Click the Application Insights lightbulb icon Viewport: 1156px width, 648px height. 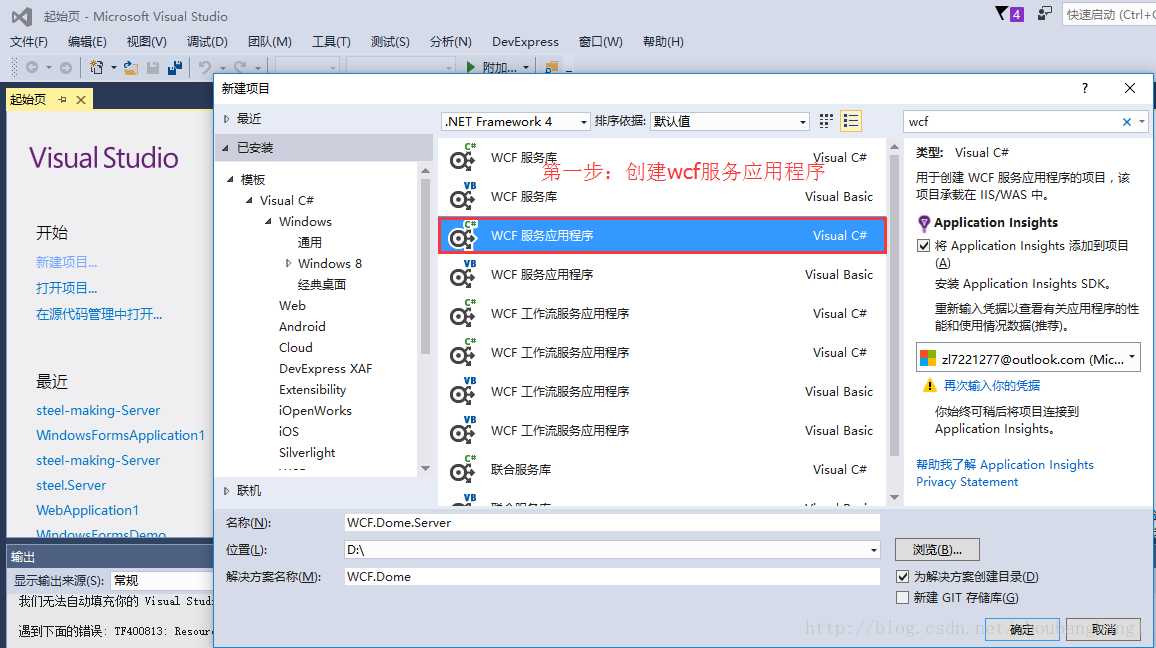pos(924,223)
